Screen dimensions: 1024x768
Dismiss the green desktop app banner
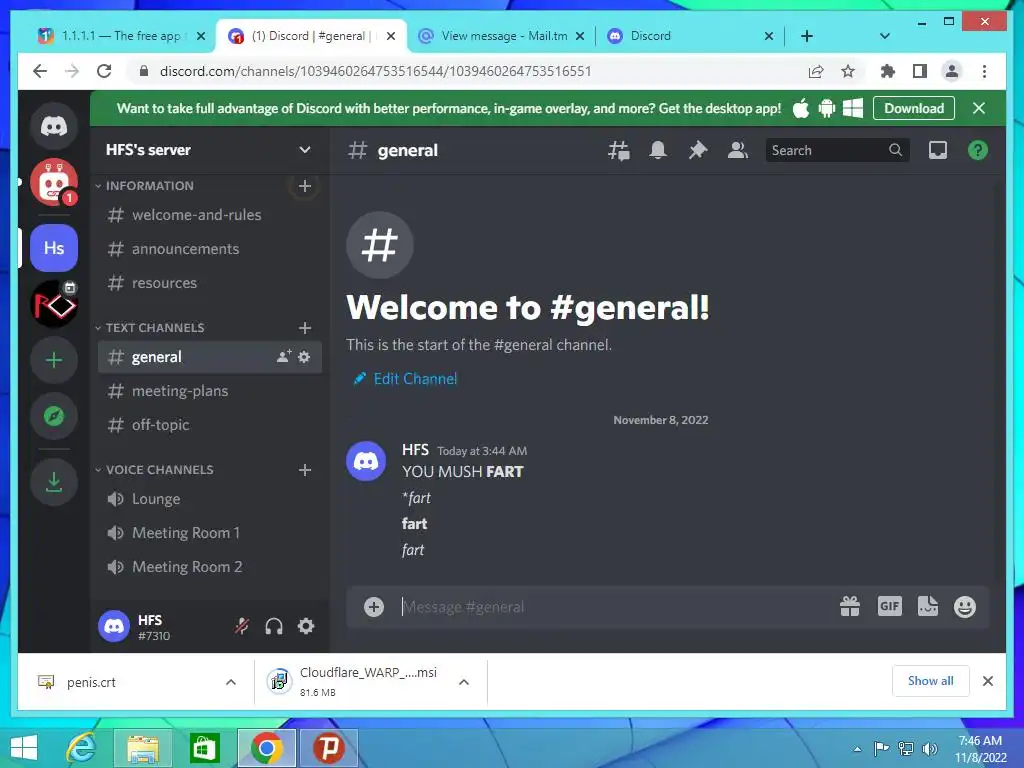click(x=978, y=108)
